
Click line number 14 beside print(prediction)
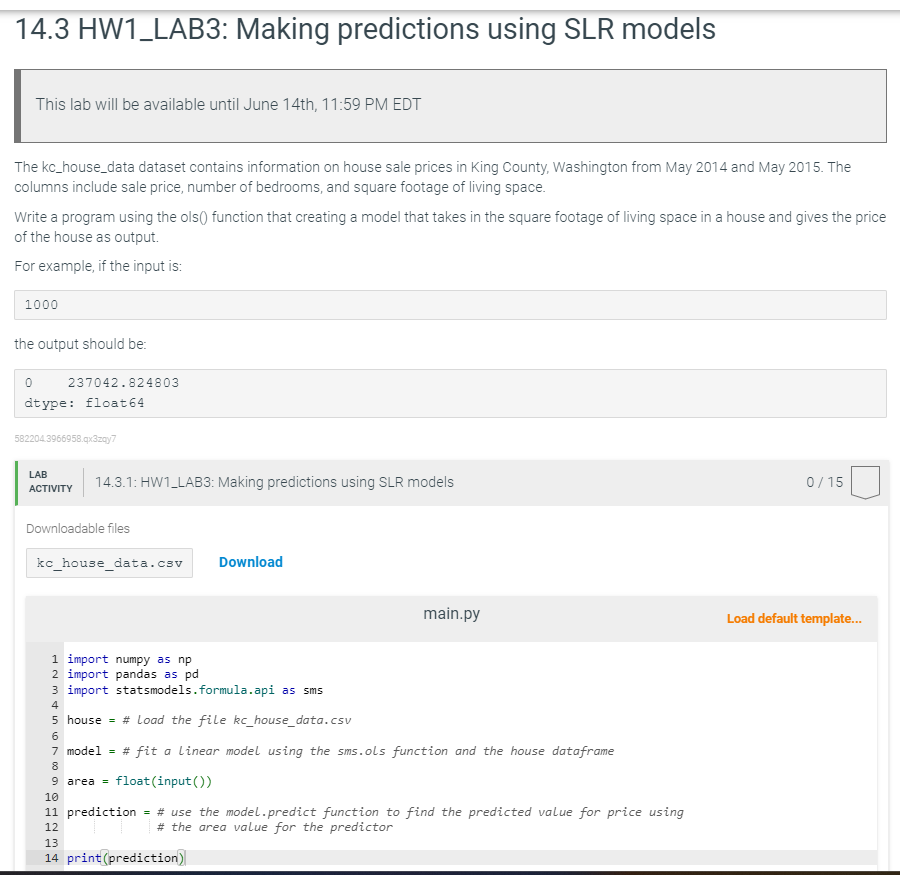(x=51, y=857)
